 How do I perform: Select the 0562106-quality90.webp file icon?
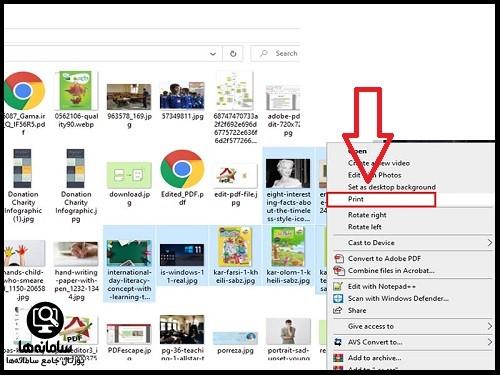(76, 91)
